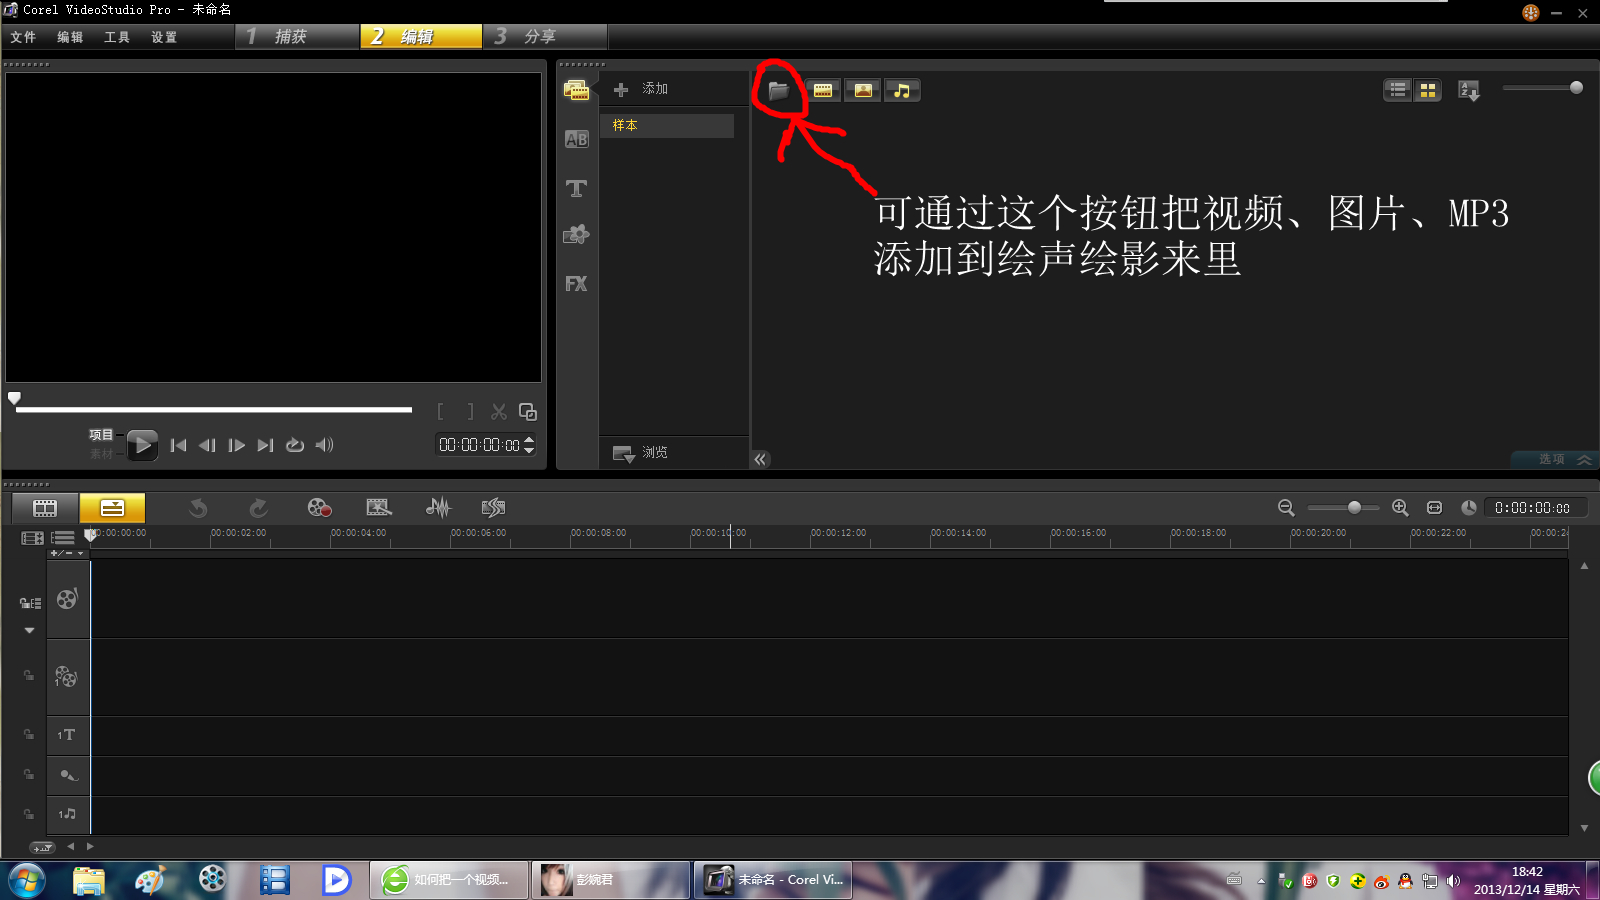Open Record/Capture option

point(319,508)
